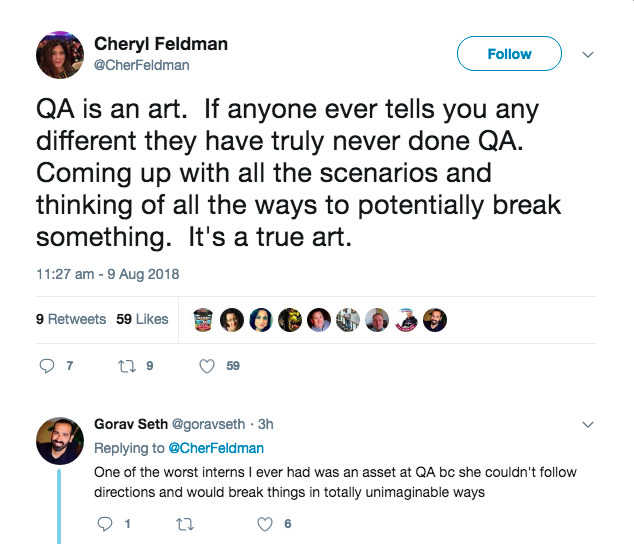
Task: Expand the chevron menu next to Follow
Action: [588, 54]
